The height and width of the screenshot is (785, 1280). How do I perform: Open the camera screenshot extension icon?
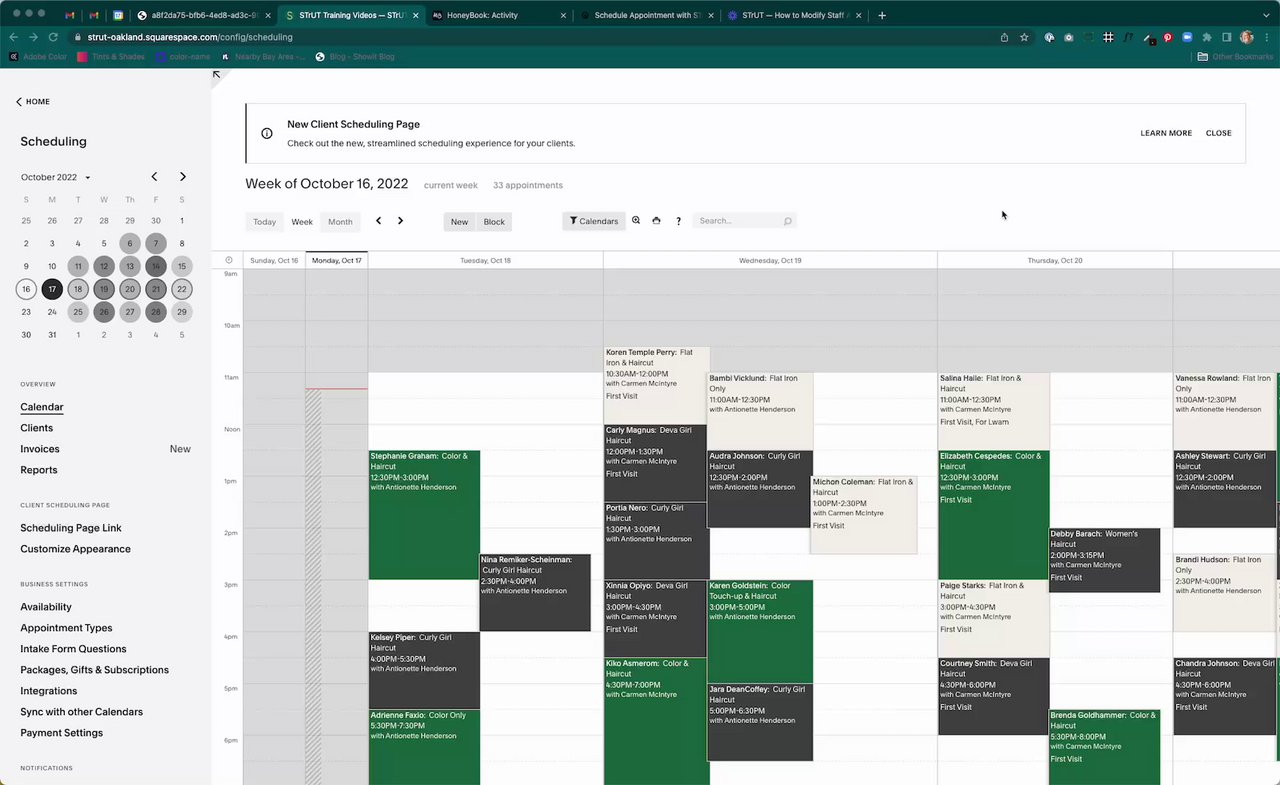coord(1069,37)
